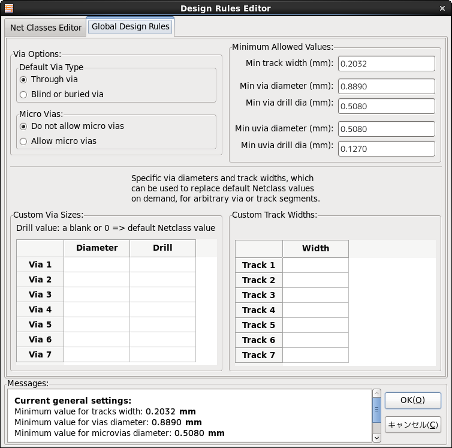The height and width of the screenshot is (448, 452).
Task: Select the Track 3 row header
Action: pos(259,295)
